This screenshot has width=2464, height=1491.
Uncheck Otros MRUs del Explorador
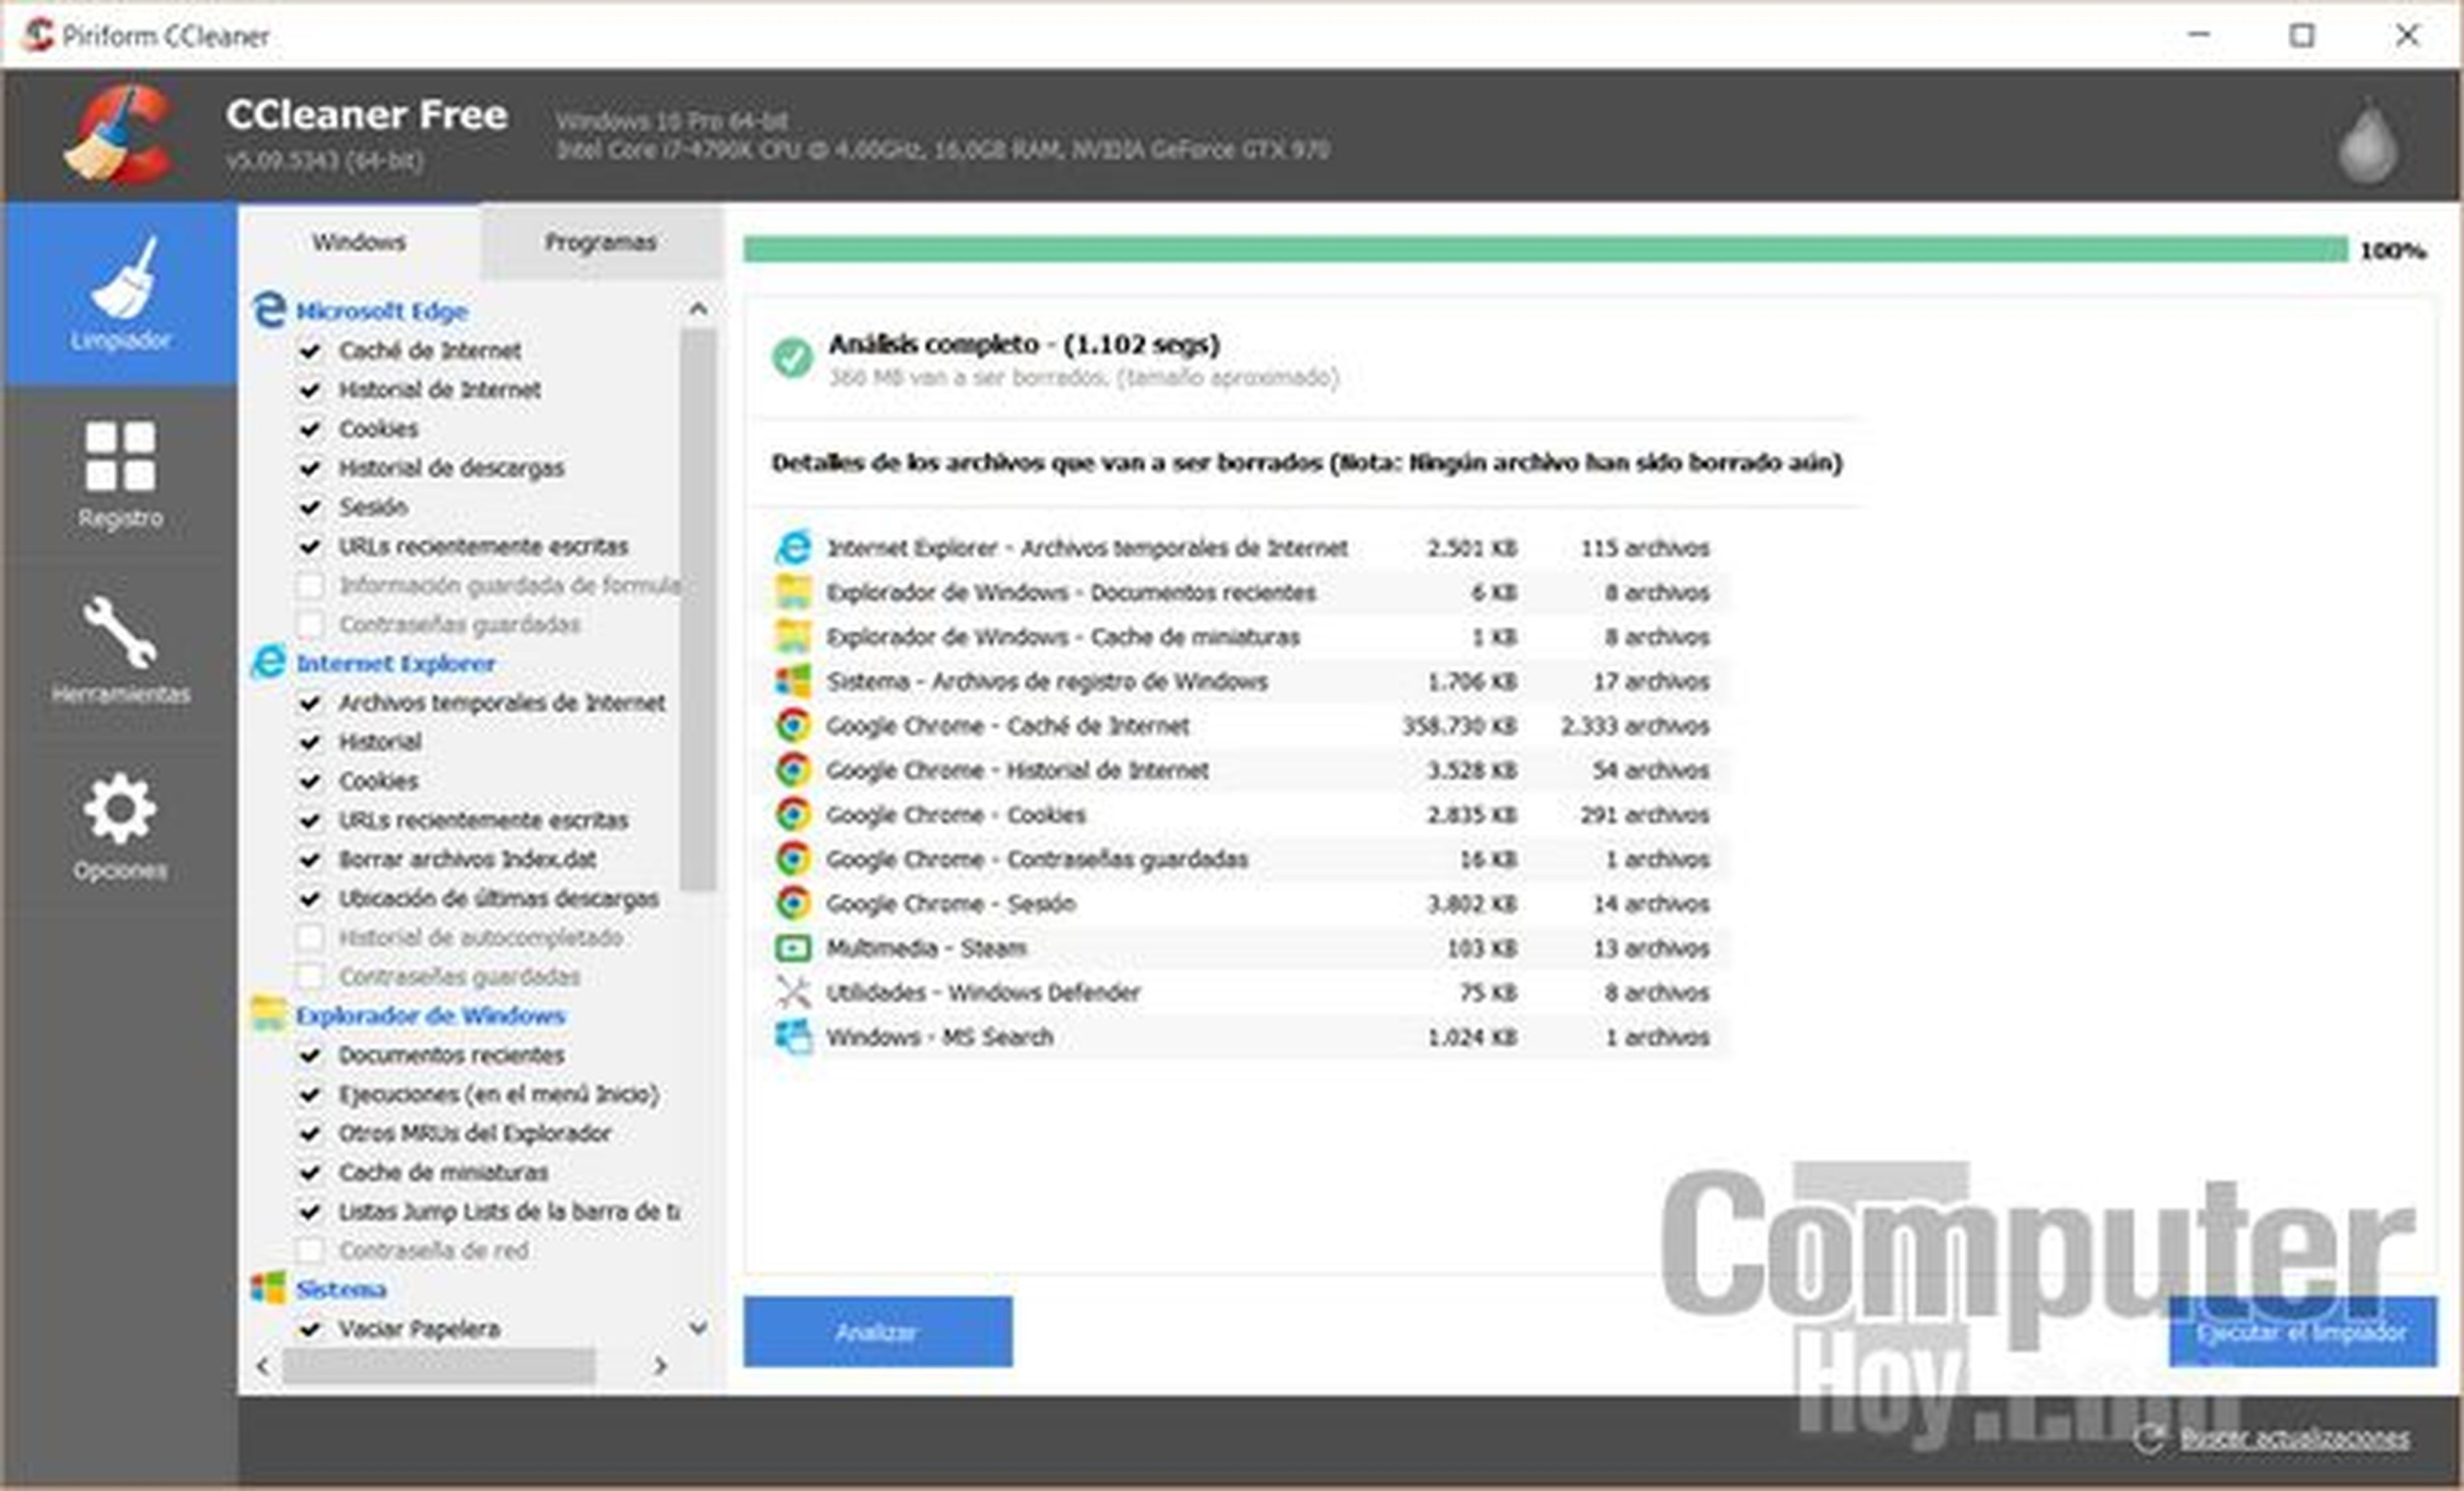(310, 1133)
